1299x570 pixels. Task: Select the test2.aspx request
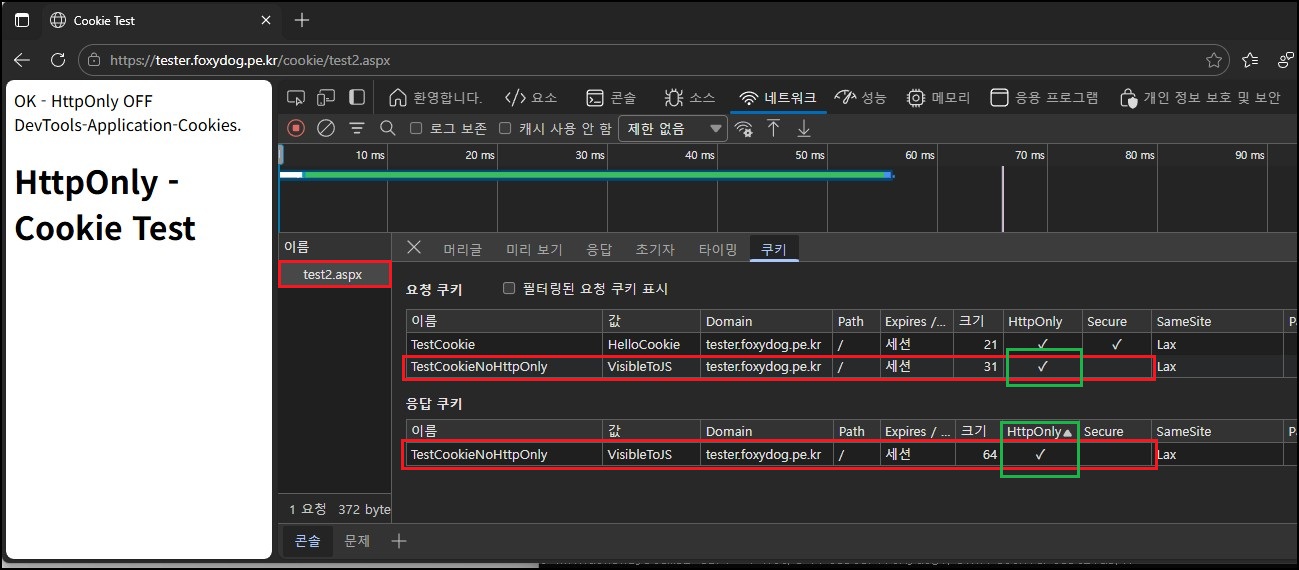pos(334,274)
